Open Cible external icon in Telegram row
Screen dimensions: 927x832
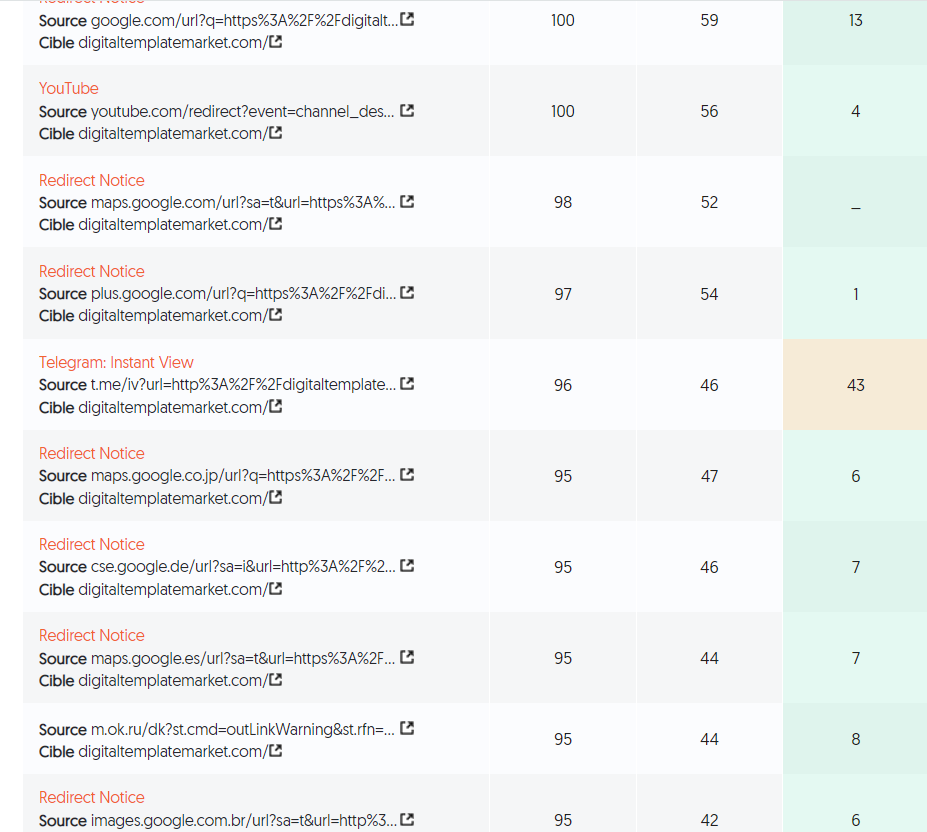(x=275, y=407)
